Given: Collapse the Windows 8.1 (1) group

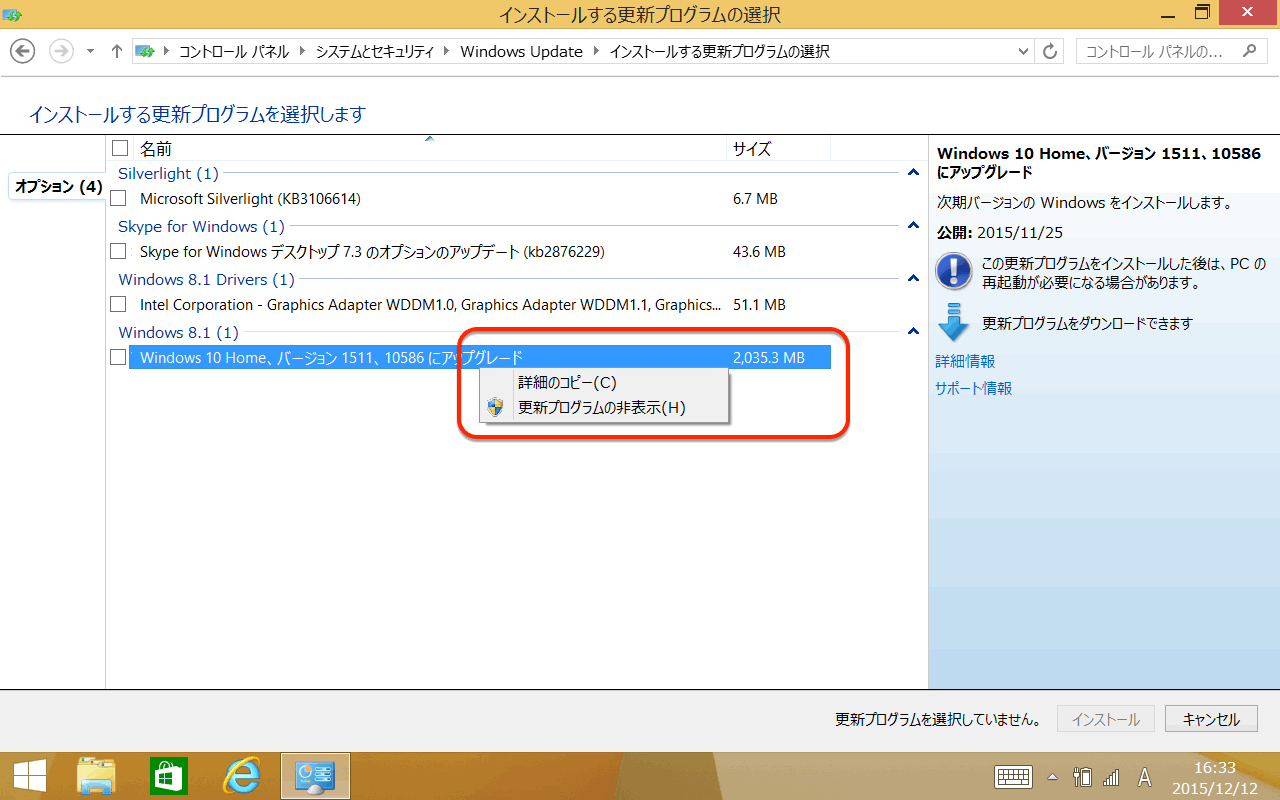Looking at the screenshot, I should click(912, 332).
